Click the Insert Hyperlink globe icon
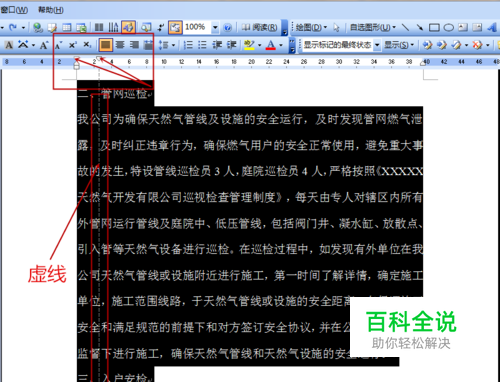This screenshot has height=382, width=500. (38, 27)
